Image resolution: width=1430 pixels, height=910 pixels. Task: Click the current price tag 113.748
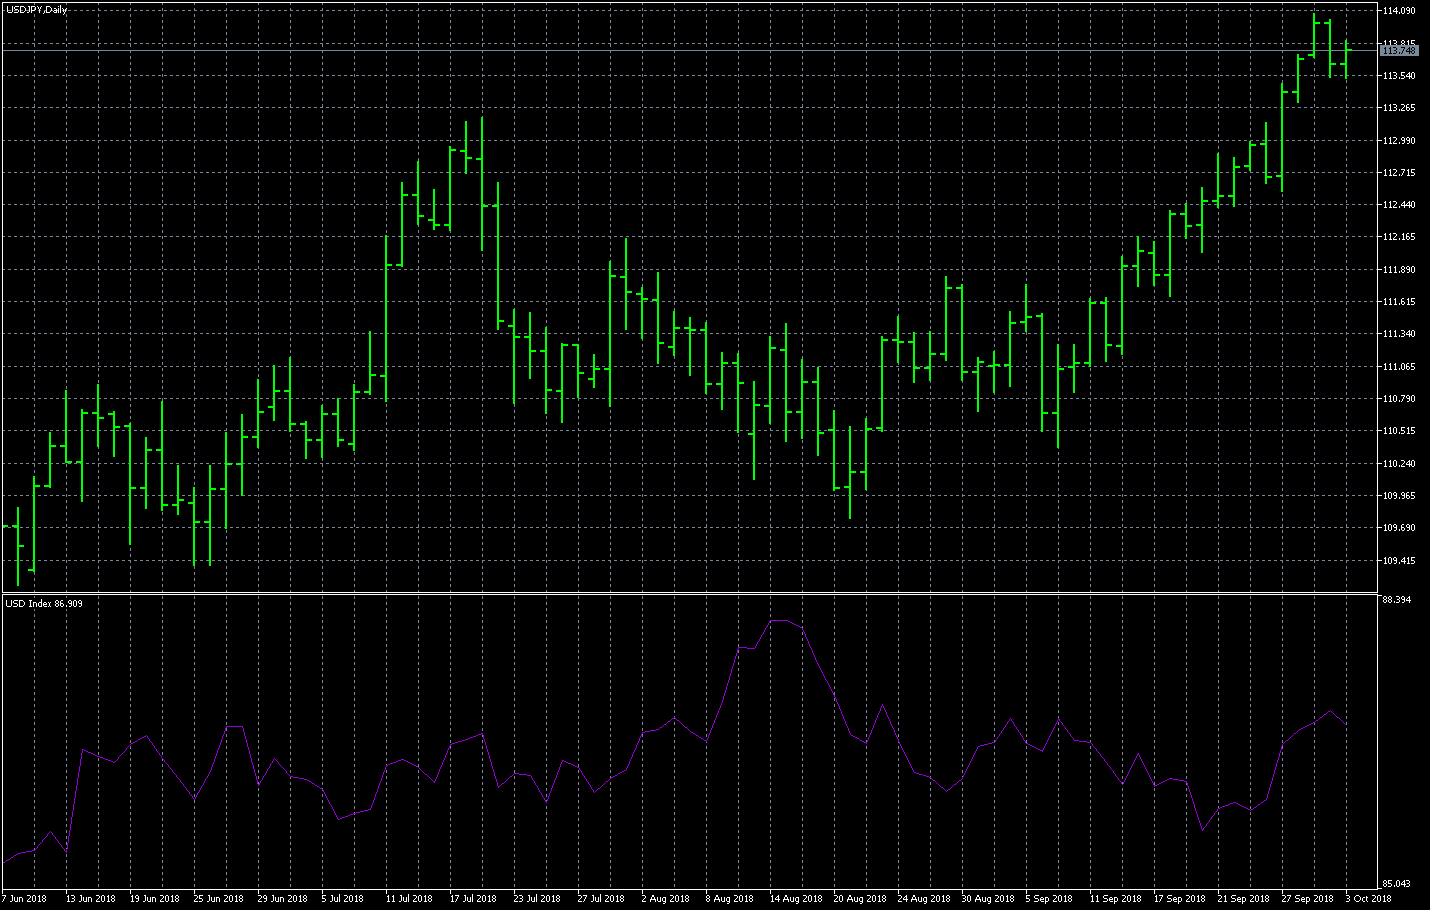click(x=1398, y=50)
